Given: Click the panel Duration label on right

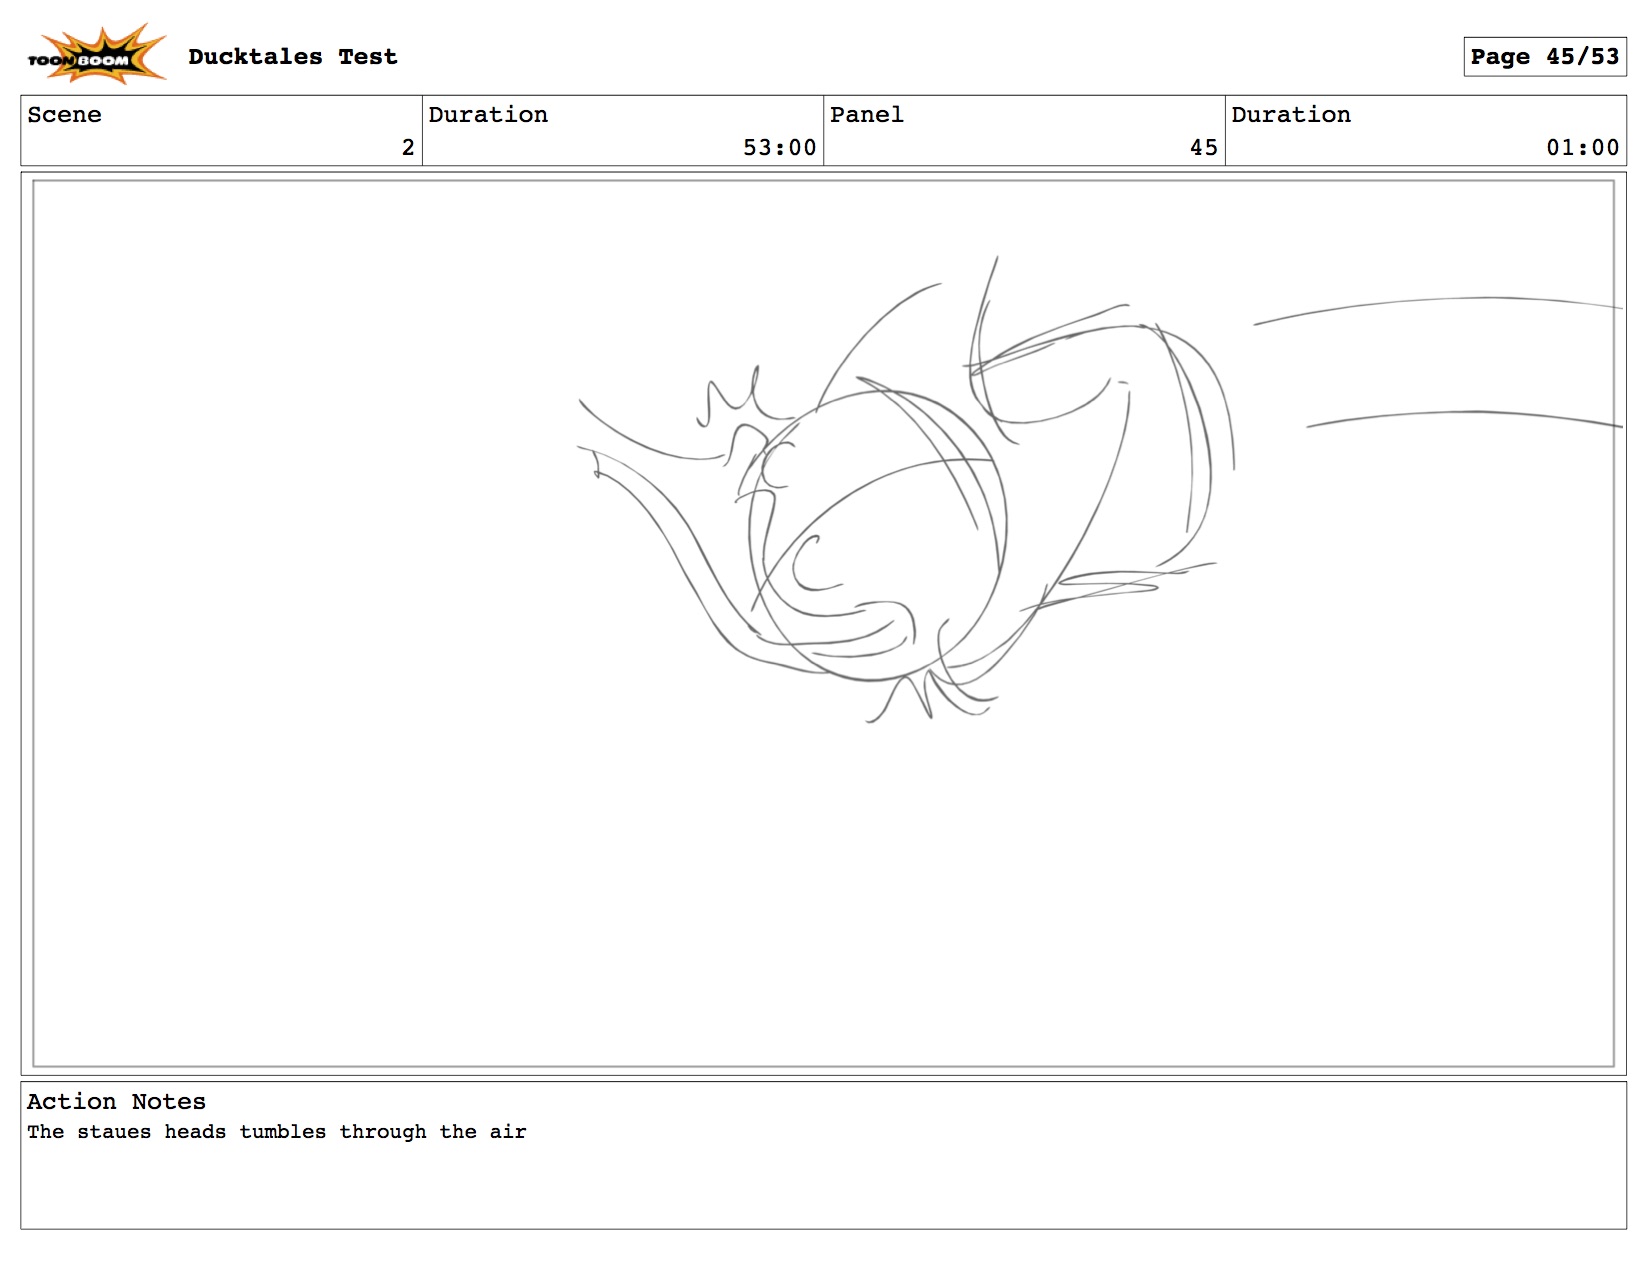Looking at the screenshot, I should (x=1290, y=115).
